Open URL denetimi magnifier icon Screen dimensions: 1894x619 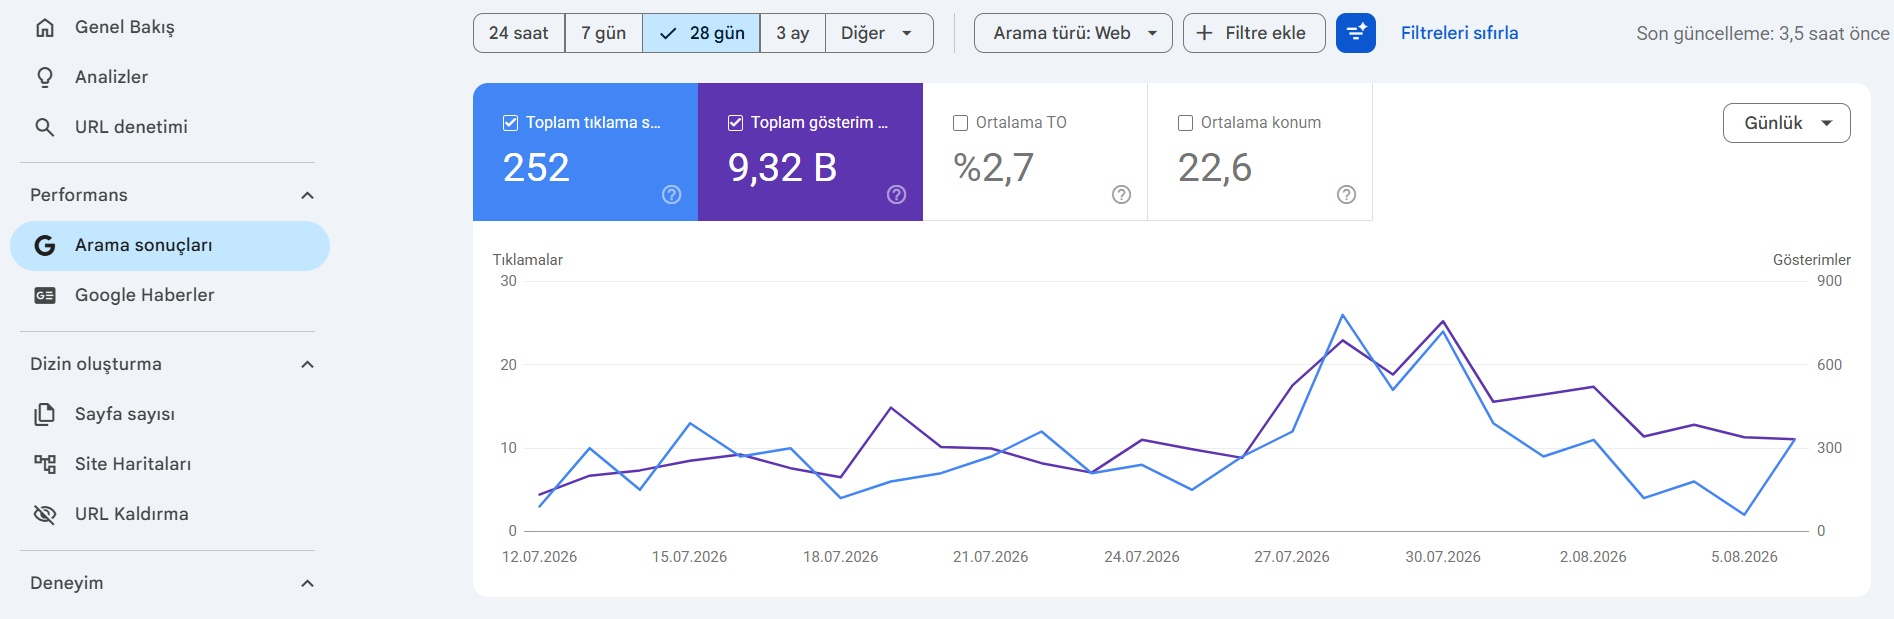(x=45, y=127)
